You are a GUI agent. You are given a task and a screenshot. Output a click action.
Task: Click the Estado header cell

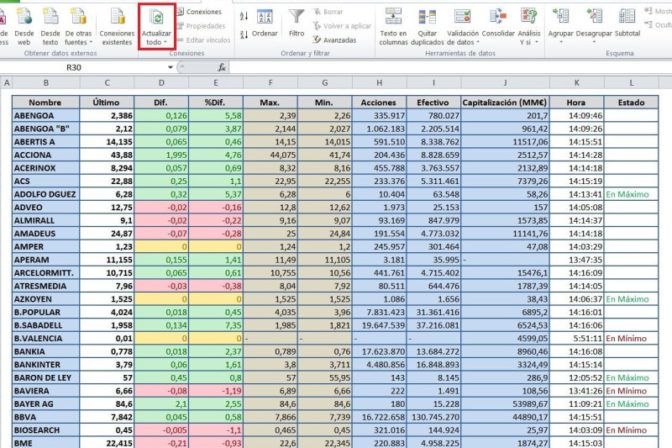click(x=631, y=102)
